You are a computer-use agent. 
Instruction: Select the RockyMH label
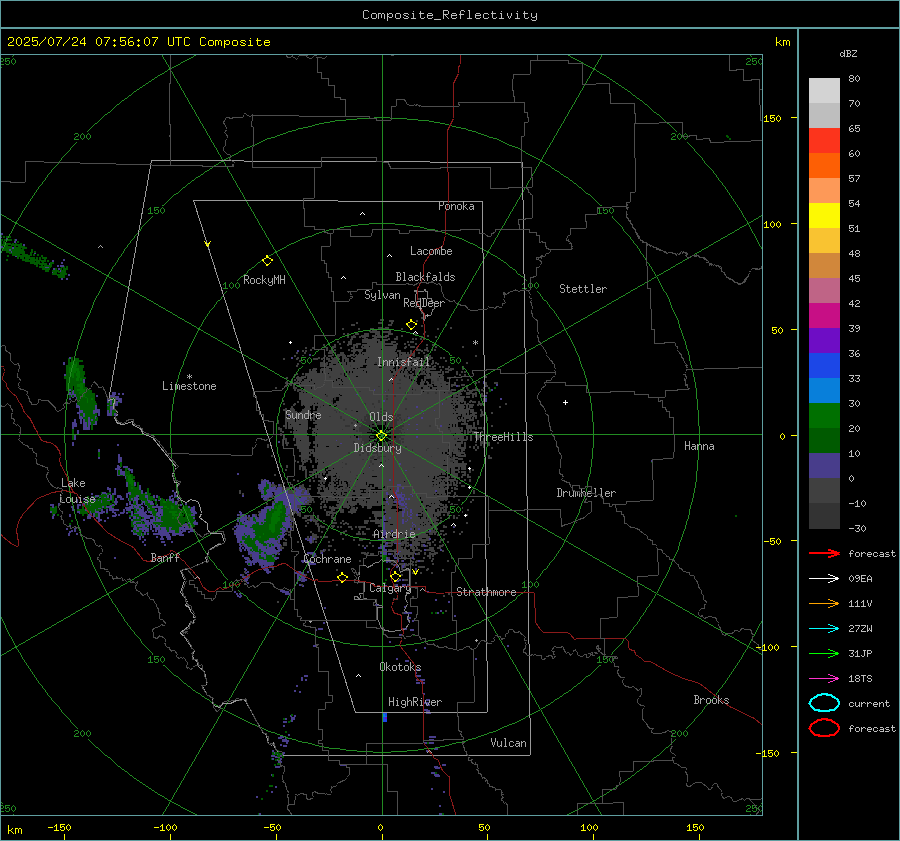[x=264, y=280]
